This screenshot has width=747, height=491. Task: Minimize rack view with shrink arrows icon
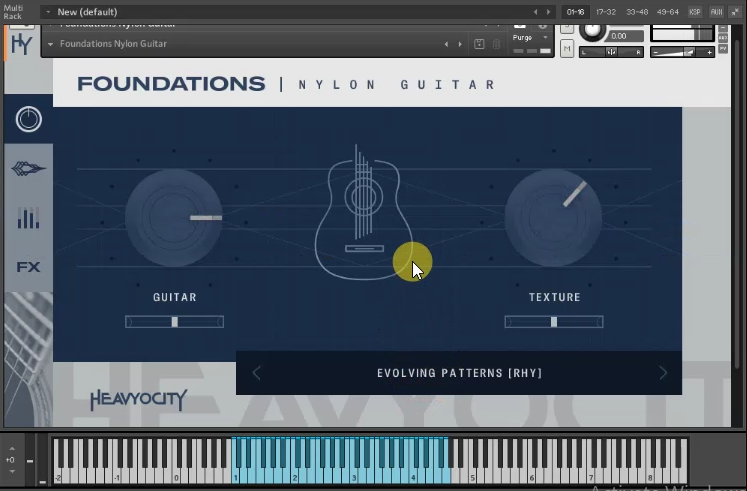[x=735, y=12]
